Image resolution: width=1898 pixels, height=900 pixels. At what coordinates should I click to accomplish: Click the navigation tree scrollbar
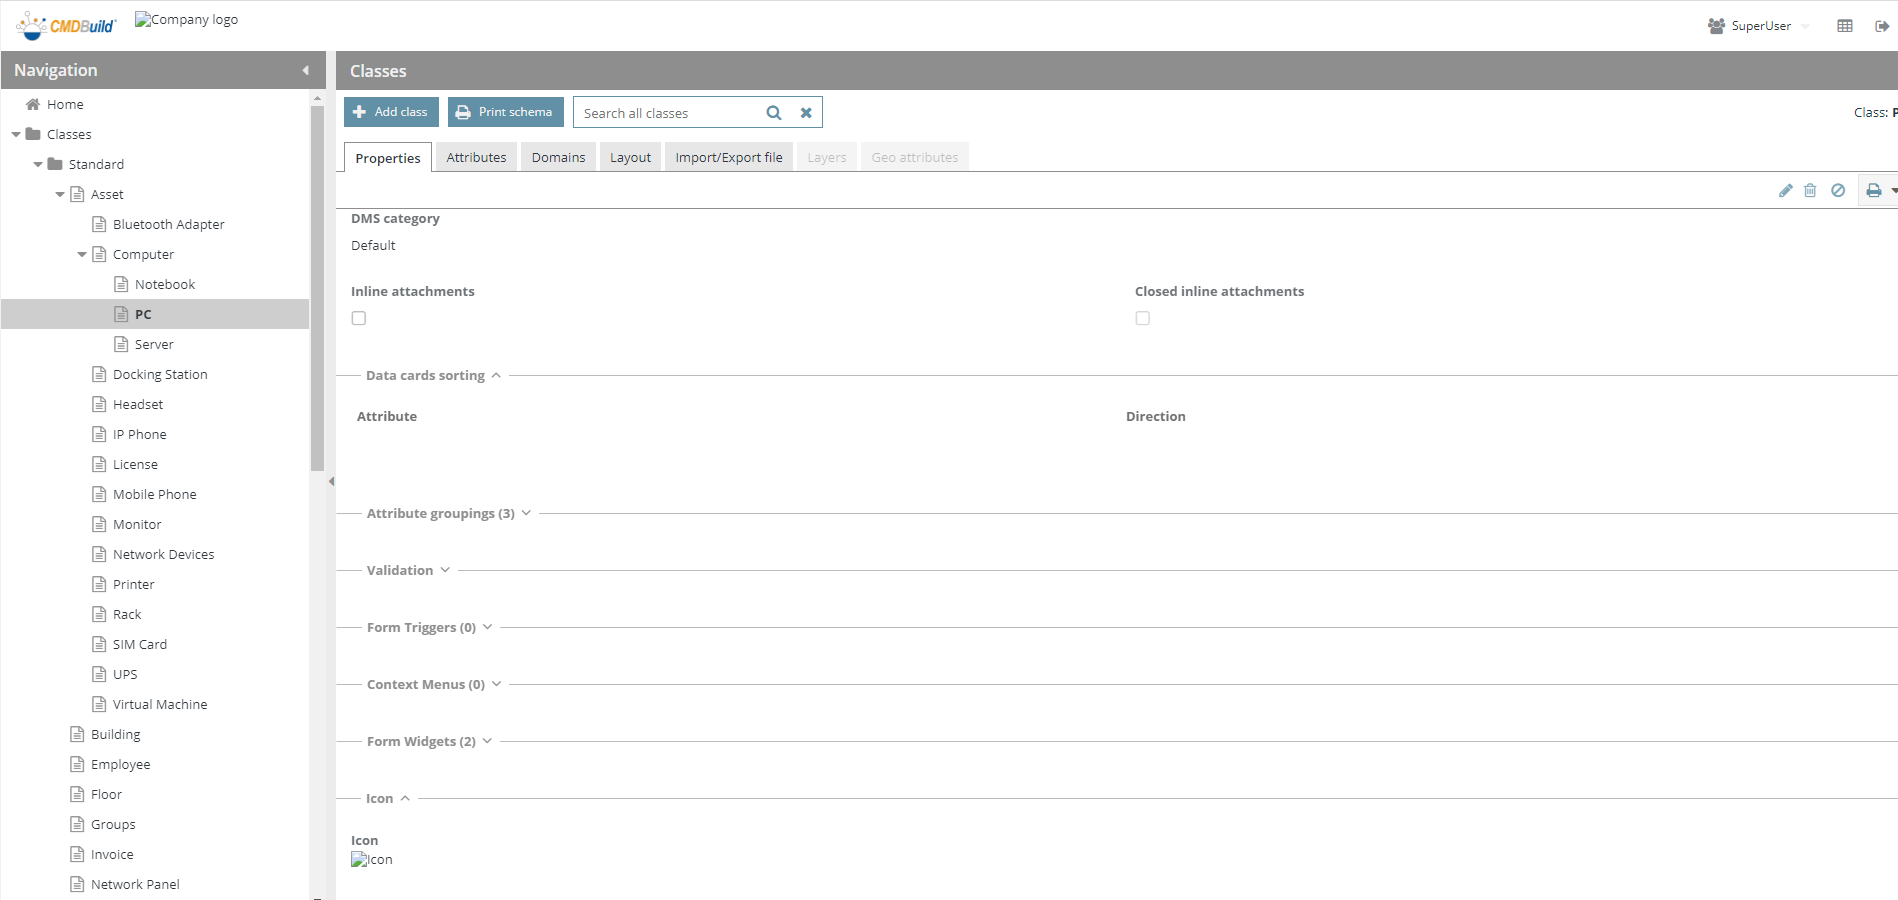[317, 288]
